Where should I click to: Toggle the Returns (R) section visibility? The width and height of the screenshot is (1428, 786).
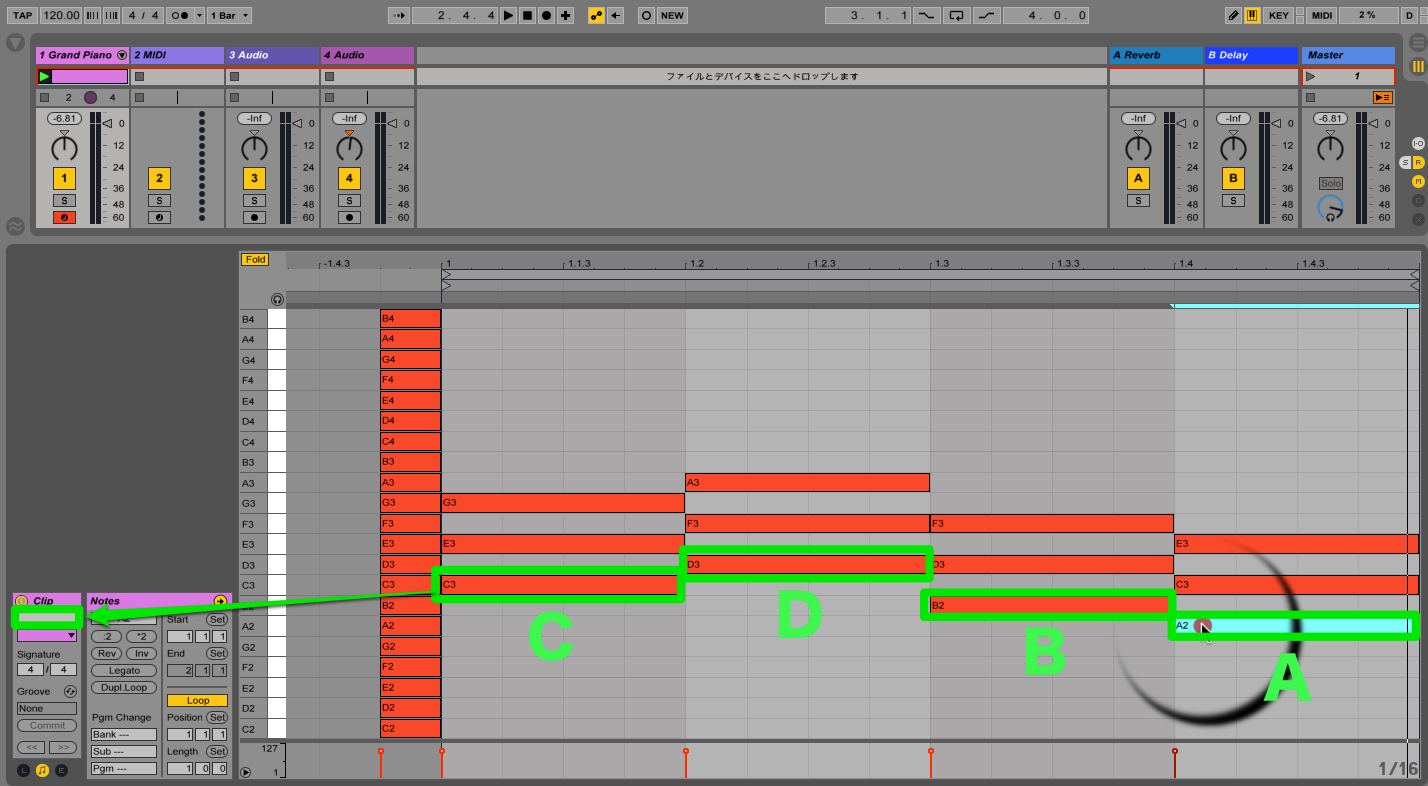point(1418,162)
